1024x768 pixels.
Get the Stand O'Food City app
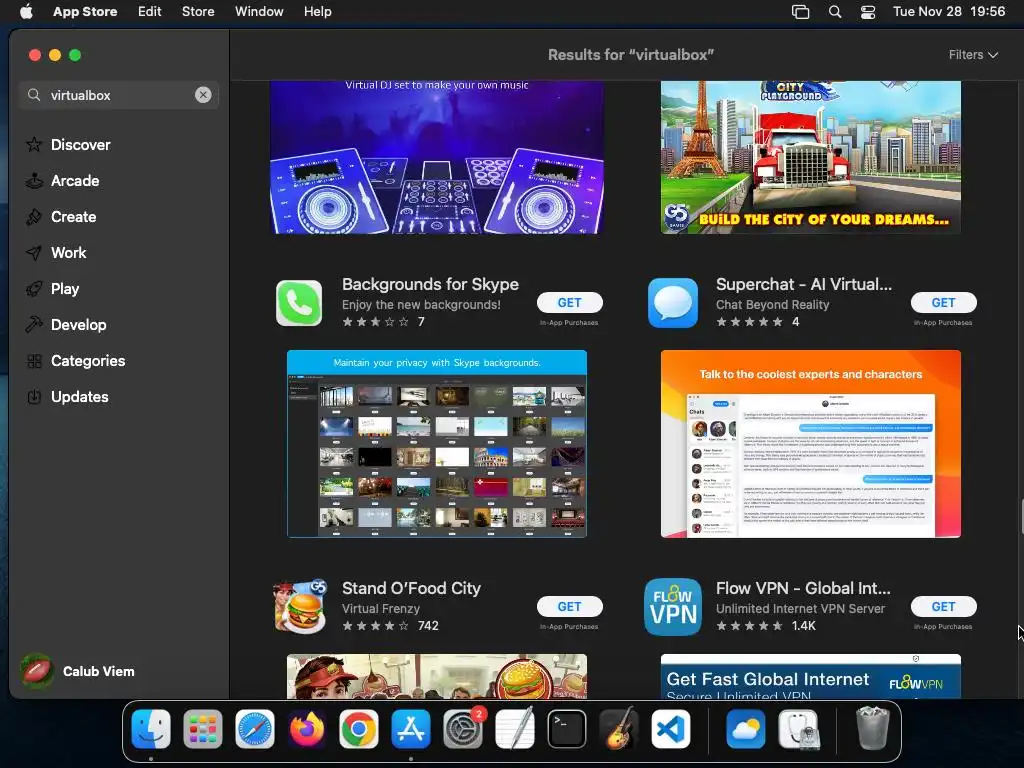coord(569,606)
